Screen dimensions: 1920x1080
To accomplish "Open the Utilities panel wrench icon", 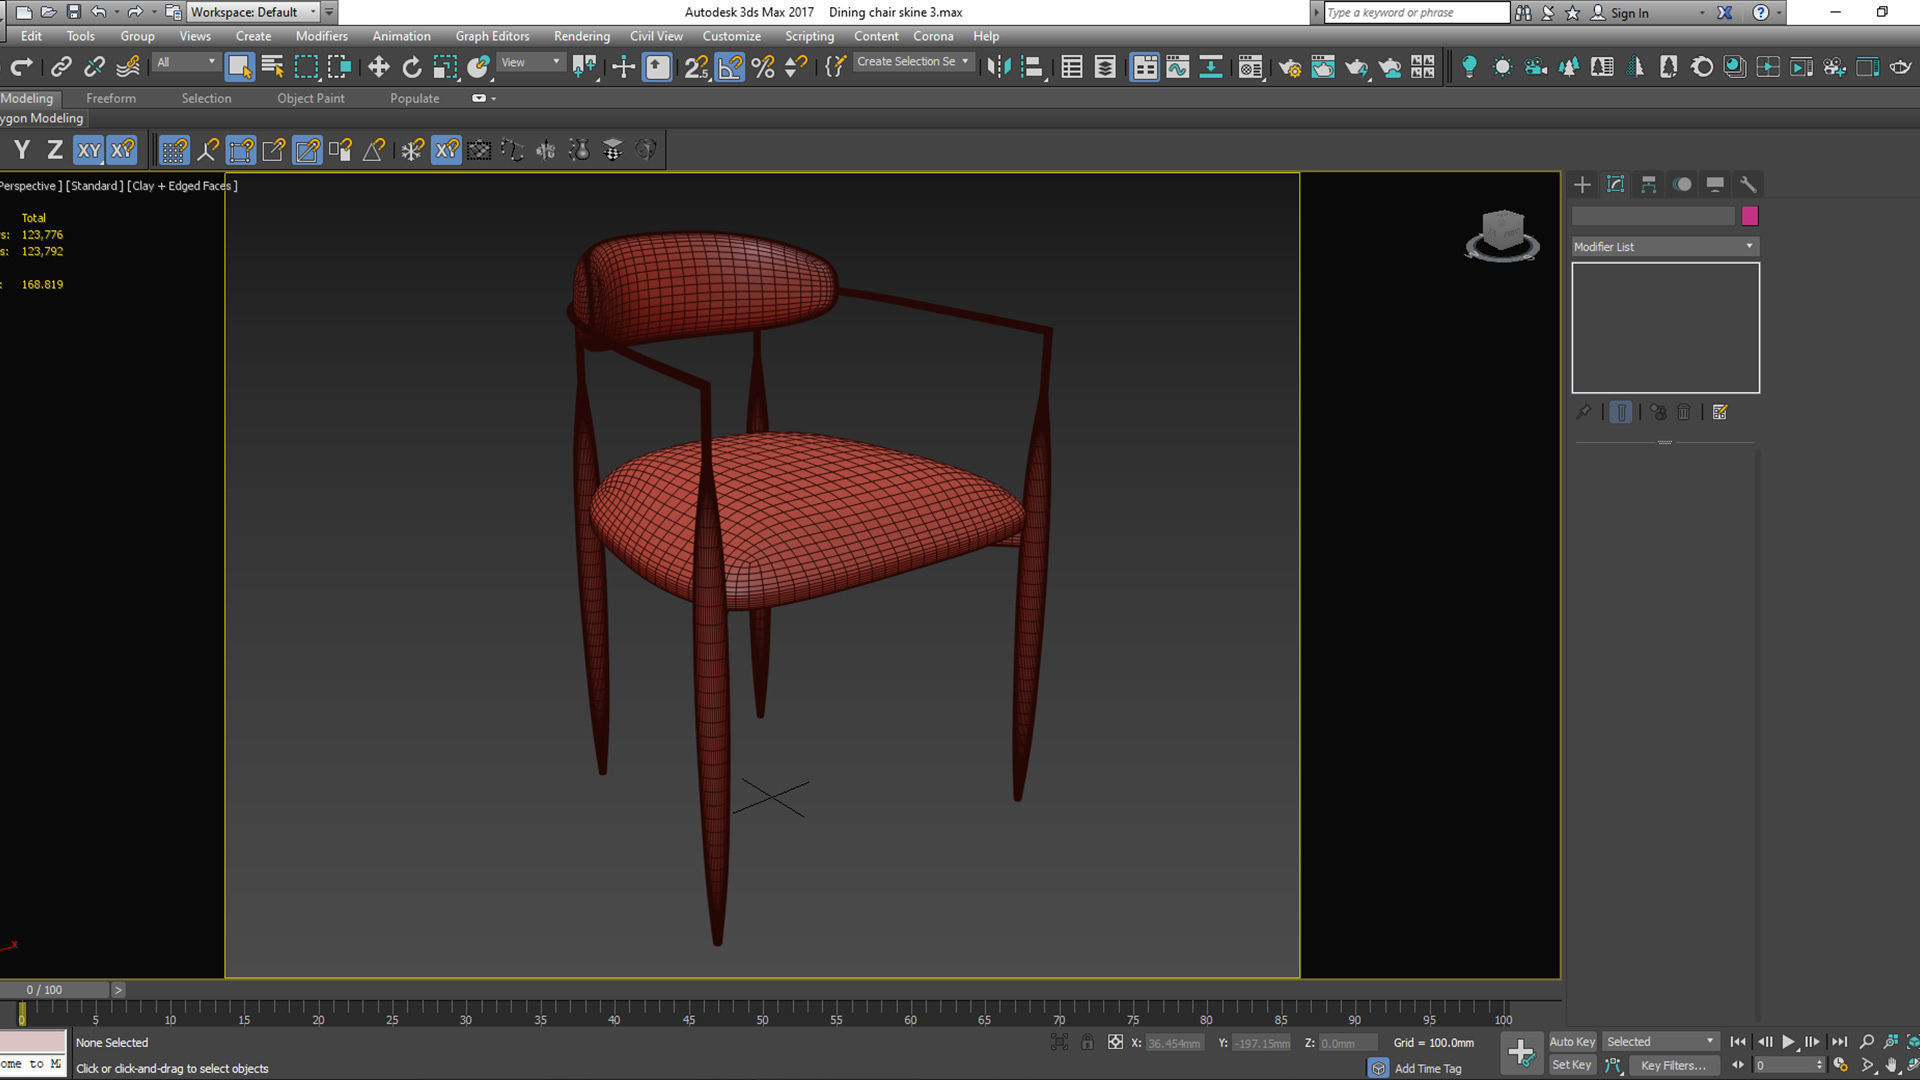I will point(1748,184).
